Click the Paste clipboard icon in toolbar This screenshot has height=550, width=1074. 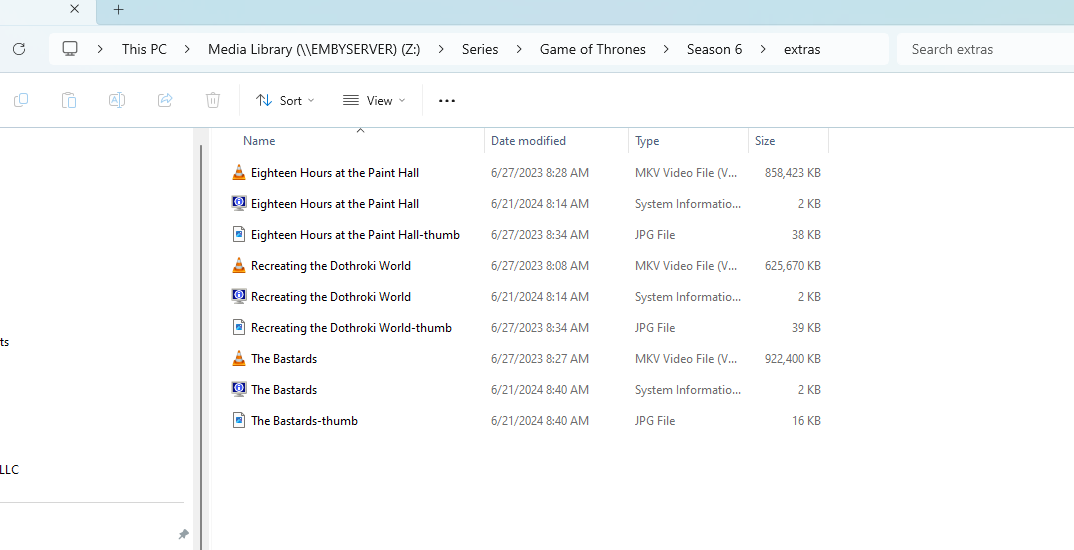pyautogui.click(x=69, y=100)
